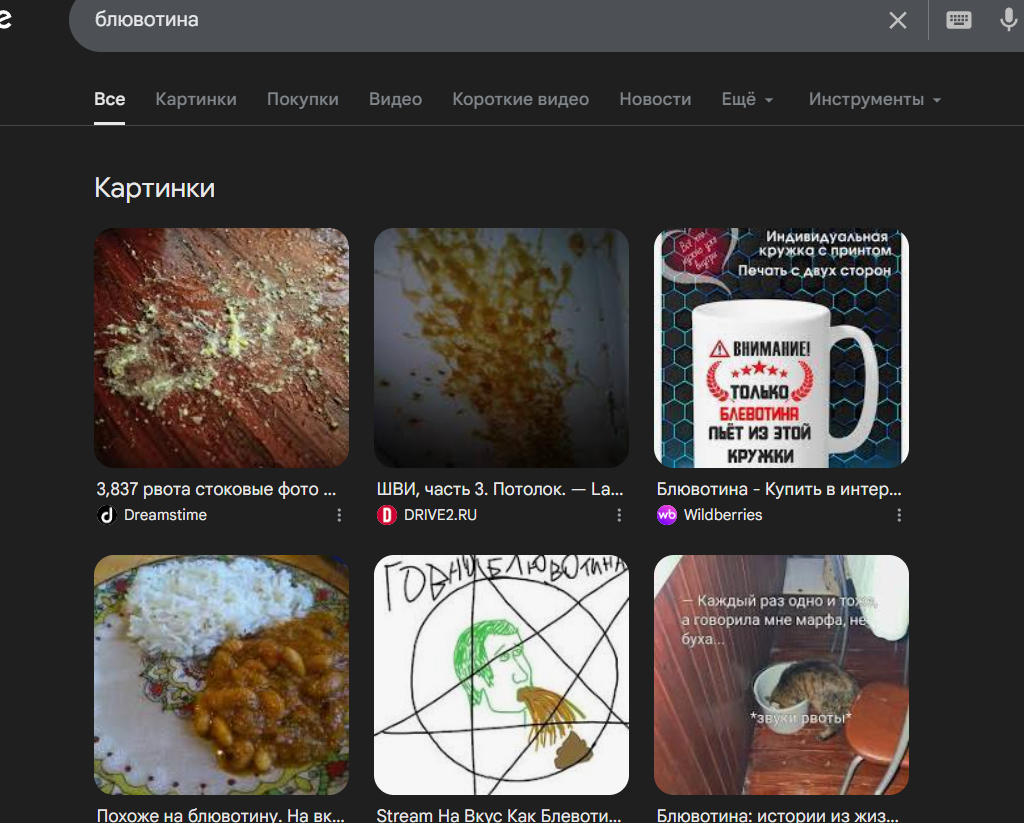The height and width of the screenshot is (823, 1024).
Task: Click the Wildberries source icon
Action: pos(667,515)
